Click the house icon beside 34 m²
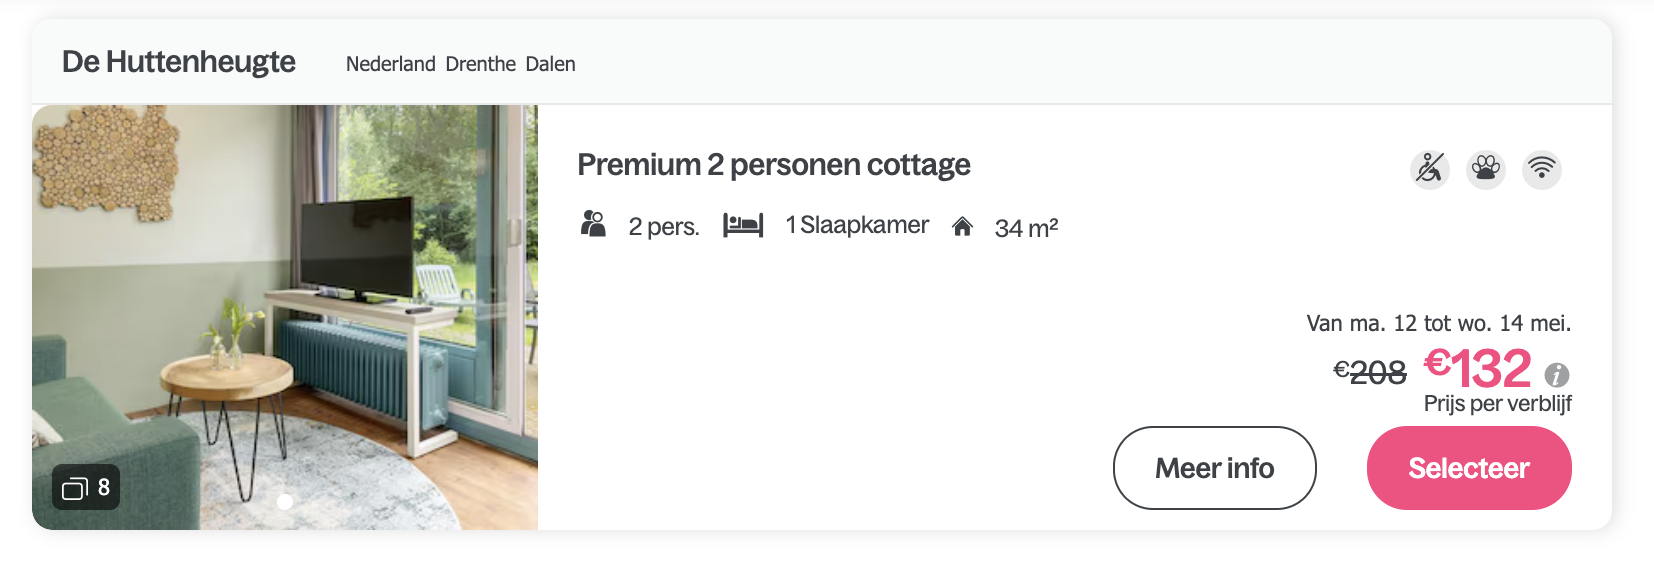Image resolution: width=1654 pixels, height=568 pixels. pos(962,227)
